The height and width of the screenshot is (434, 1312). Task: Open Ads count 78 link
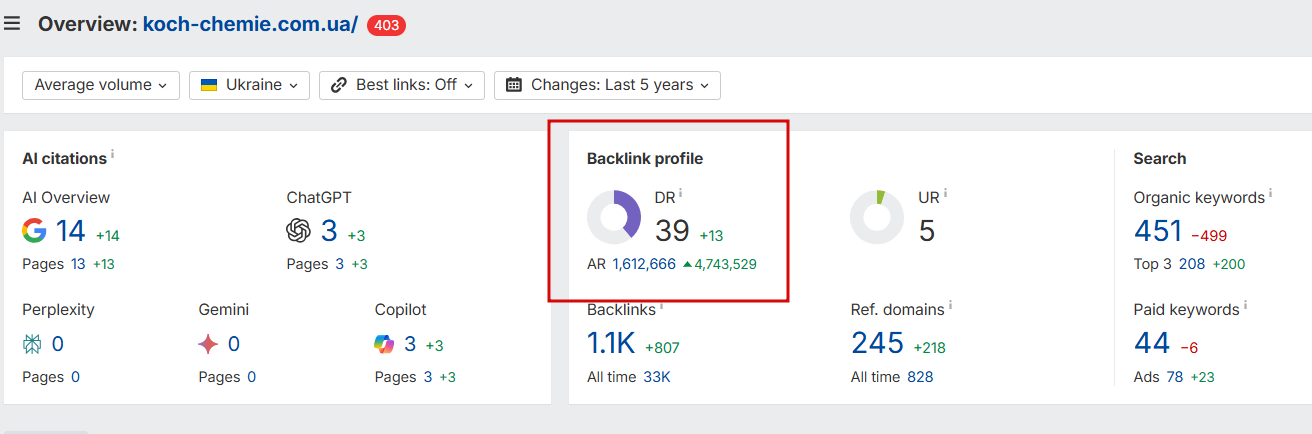(x=1175, y=377)
